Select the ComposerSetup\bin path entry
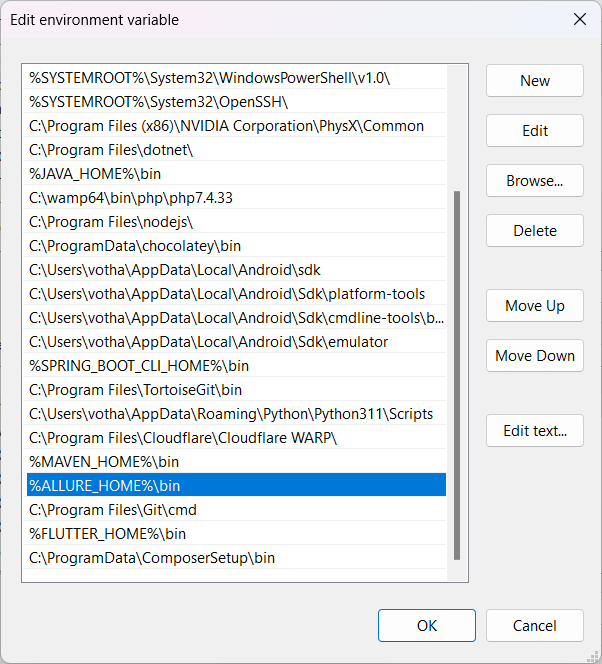Screen dimensions: 602x664 tap(236, 558)
